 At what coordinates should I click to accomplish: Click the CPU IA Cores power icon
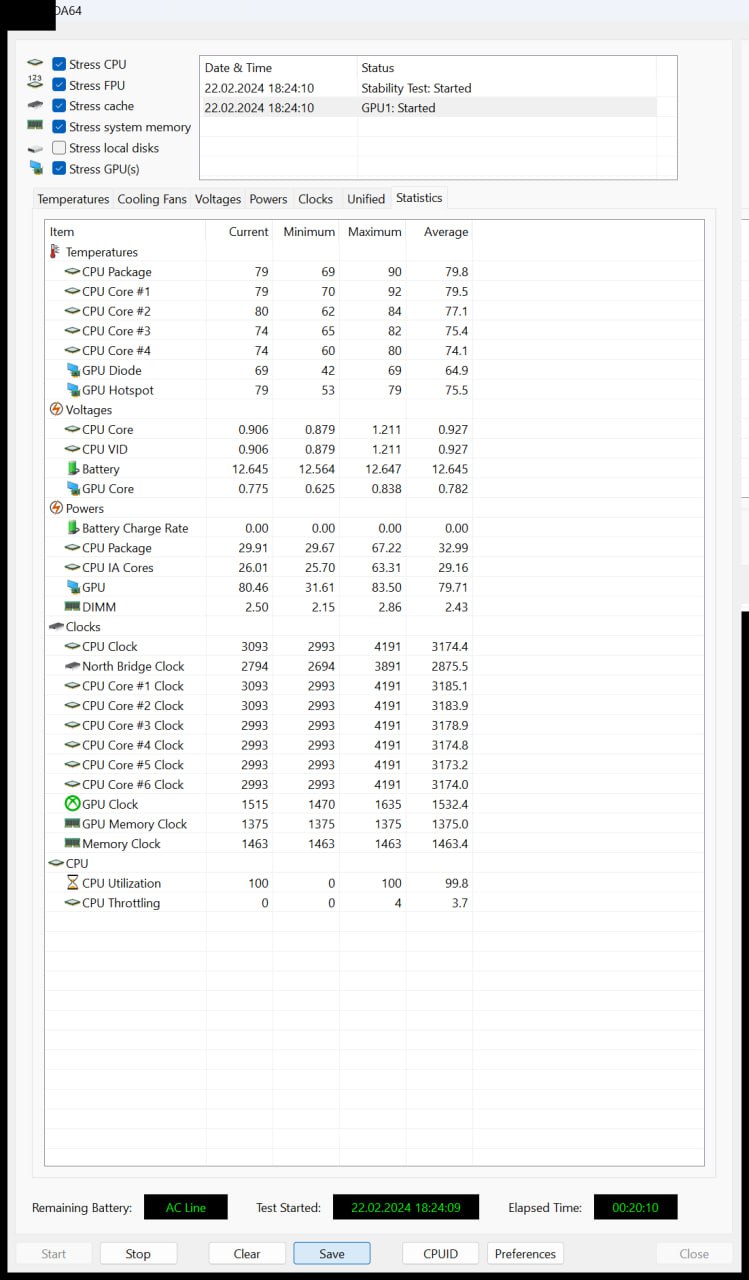click(72, 568)
